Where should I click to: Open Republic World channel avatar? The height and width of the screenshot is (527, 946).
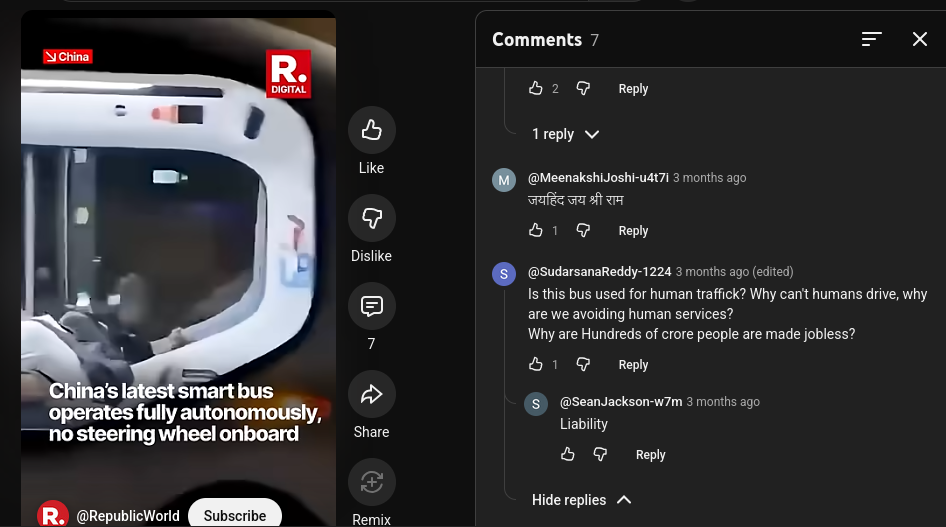(x=52, y=515)
